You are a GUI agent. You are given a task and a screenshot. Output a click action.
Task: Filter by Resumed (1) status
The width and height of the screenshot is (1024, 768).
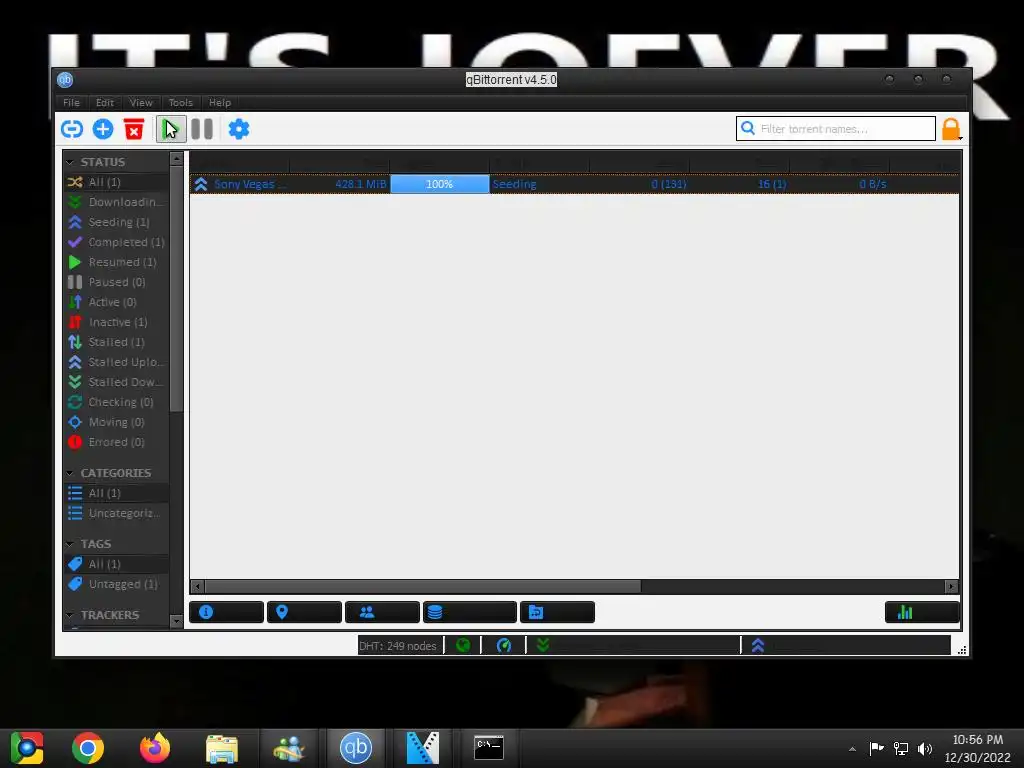[116, 262]
